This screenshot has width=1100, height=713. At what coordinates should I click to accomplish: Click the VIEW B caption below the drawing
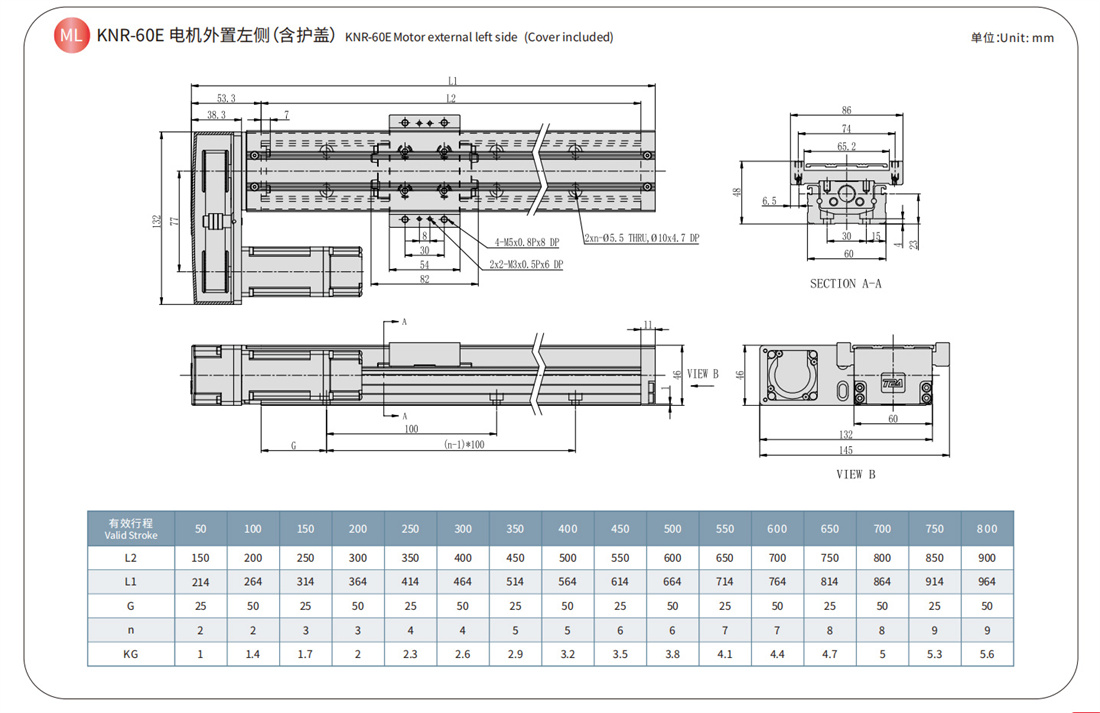855,474
